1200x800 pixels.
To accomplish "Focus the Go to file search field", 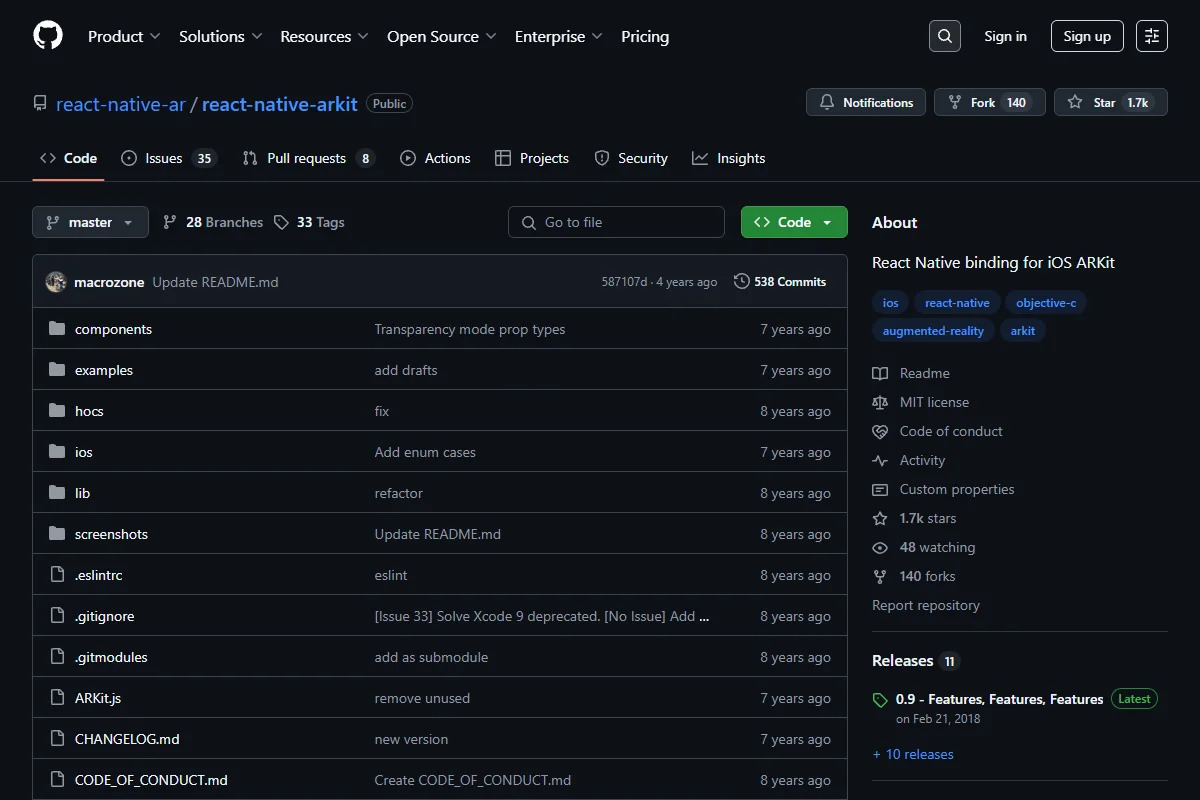I will pyautogui.click(x=616, y=222).
